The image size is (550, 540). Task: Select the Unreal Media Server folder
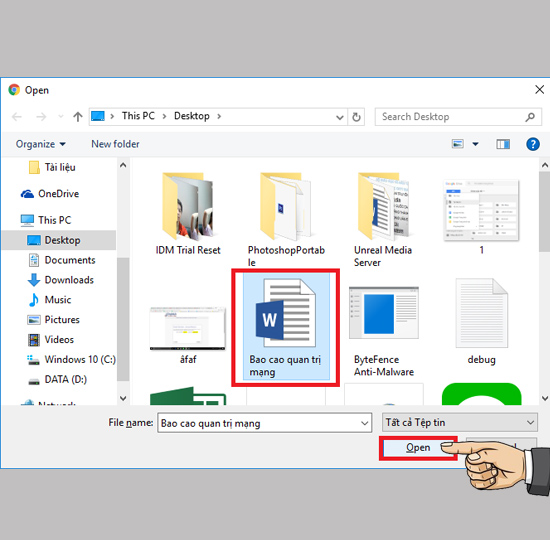[x=383, y=219]
